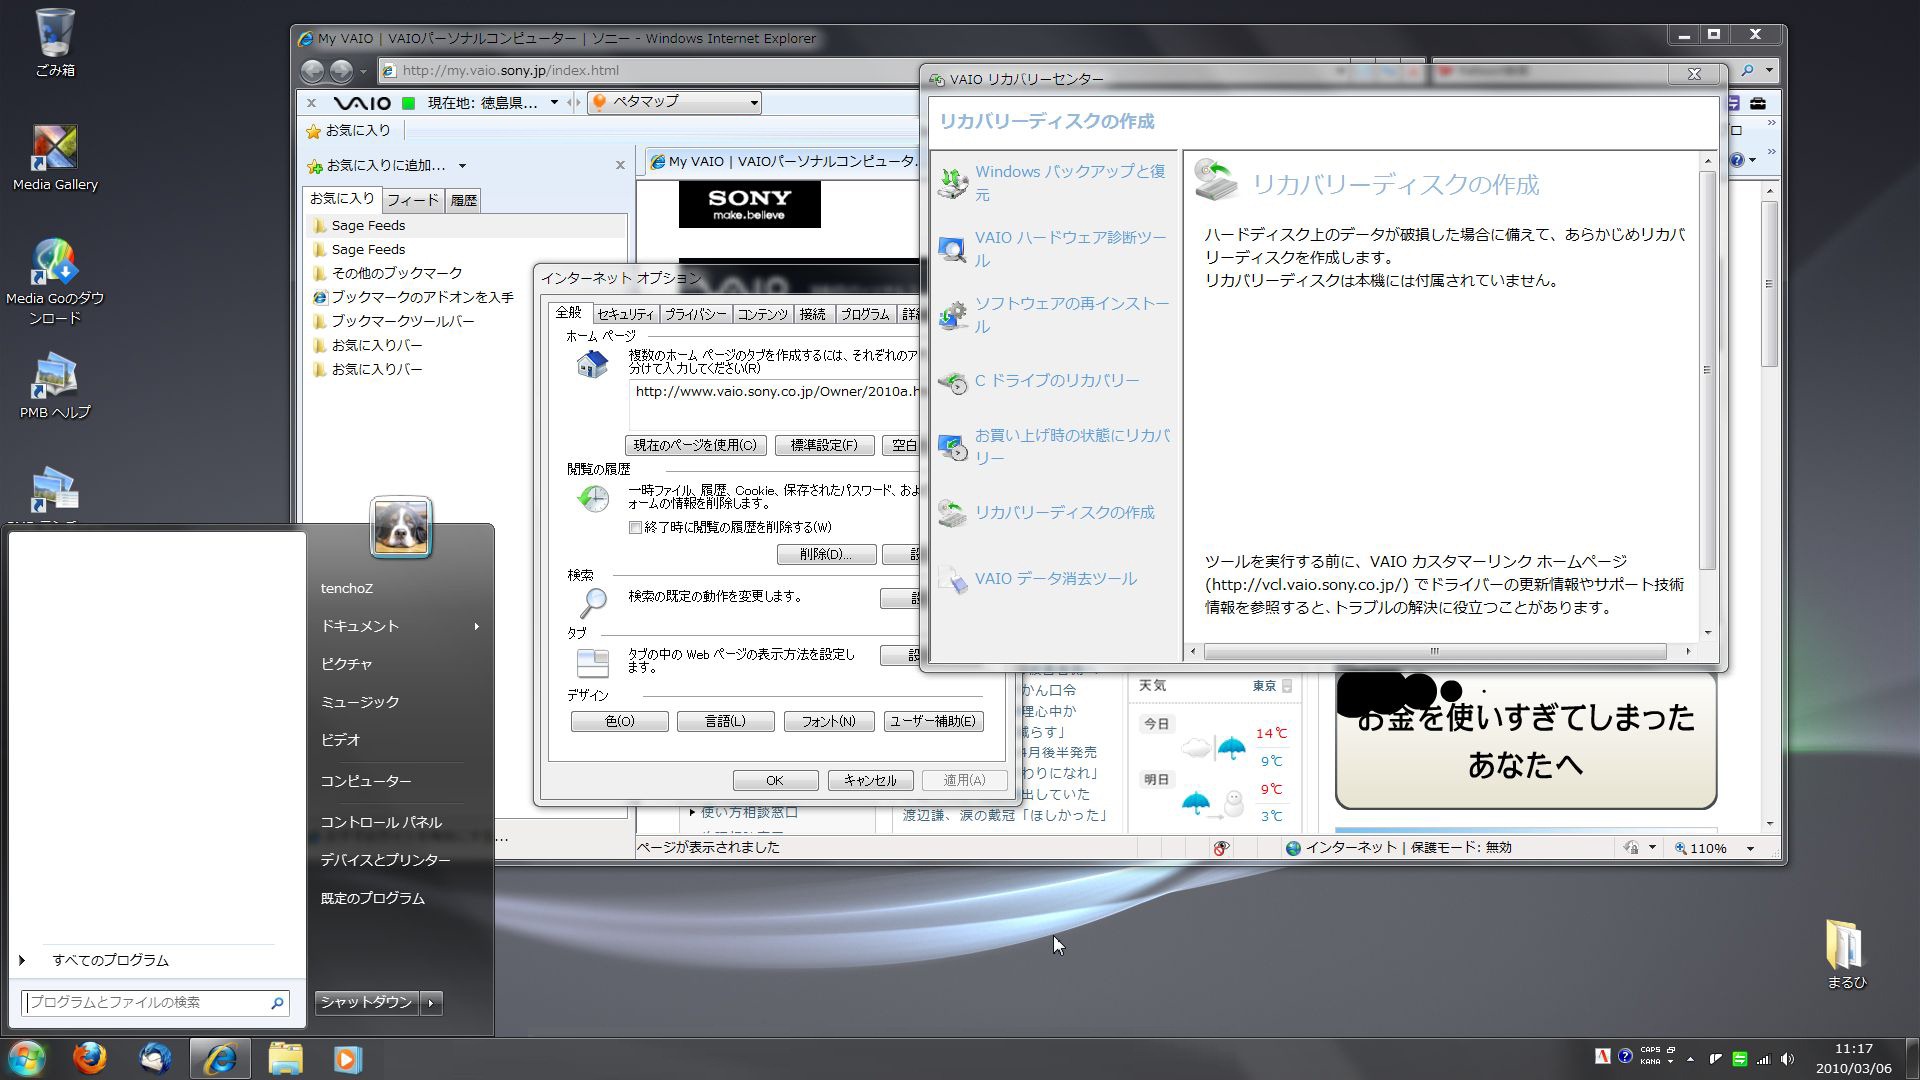Open the 現在地 location dropdown arrow
Screen dimensions: 1920x1080
[x=553, y=103]
